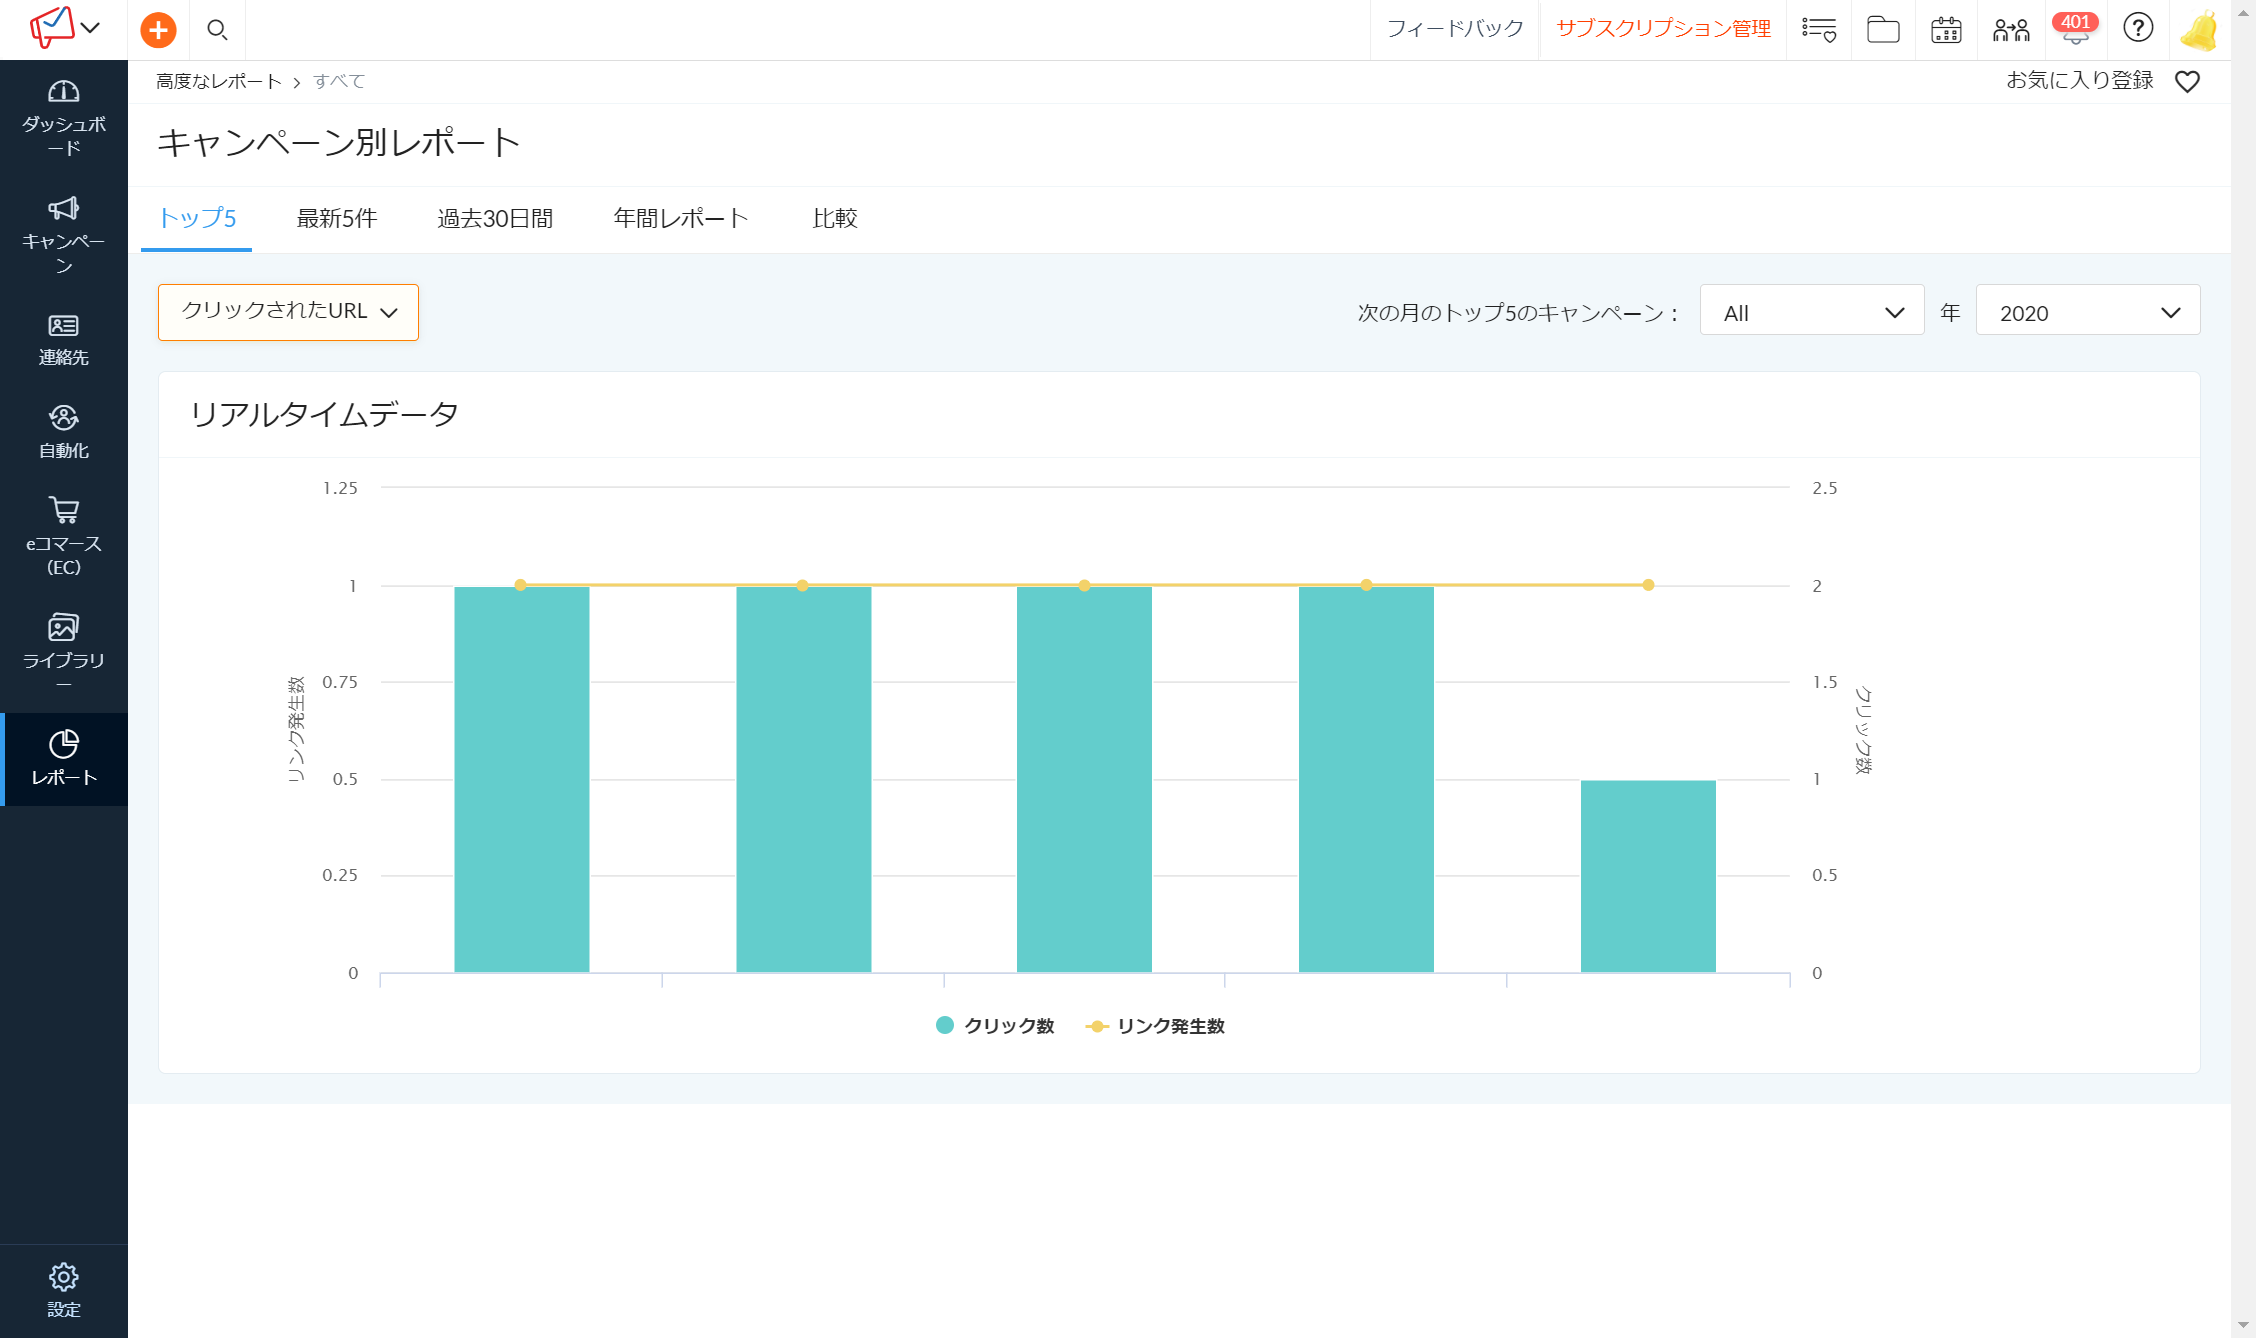This screenshot has height=1338, width=2256.
Task: Open the calendar icon in header
Action: click(x=1945, y=30)
